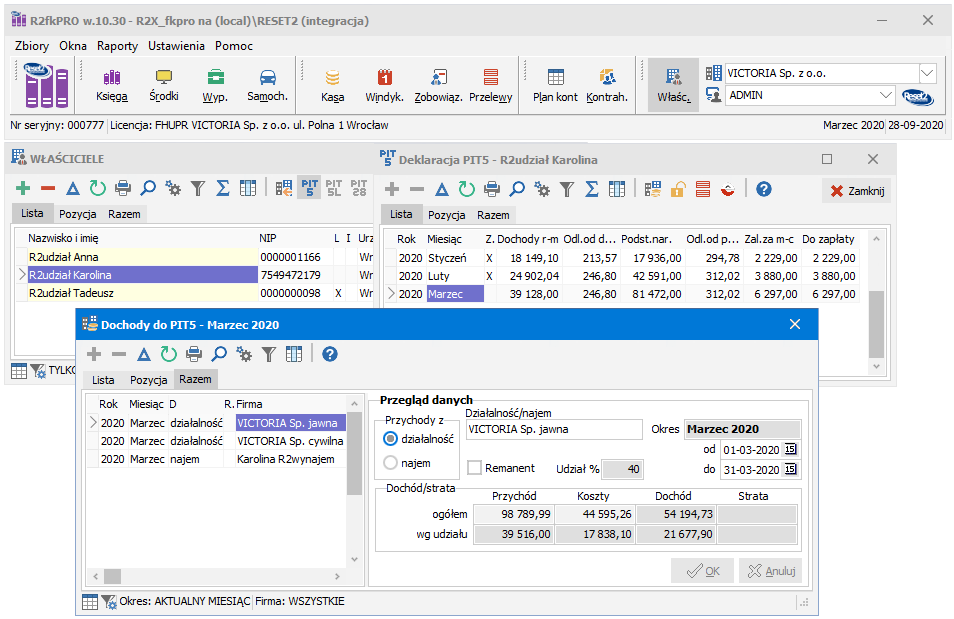Open the PIT 28 icon in WŁAŚCICIELE toolbar
This screenshot has width=954, height=619.
359,187
